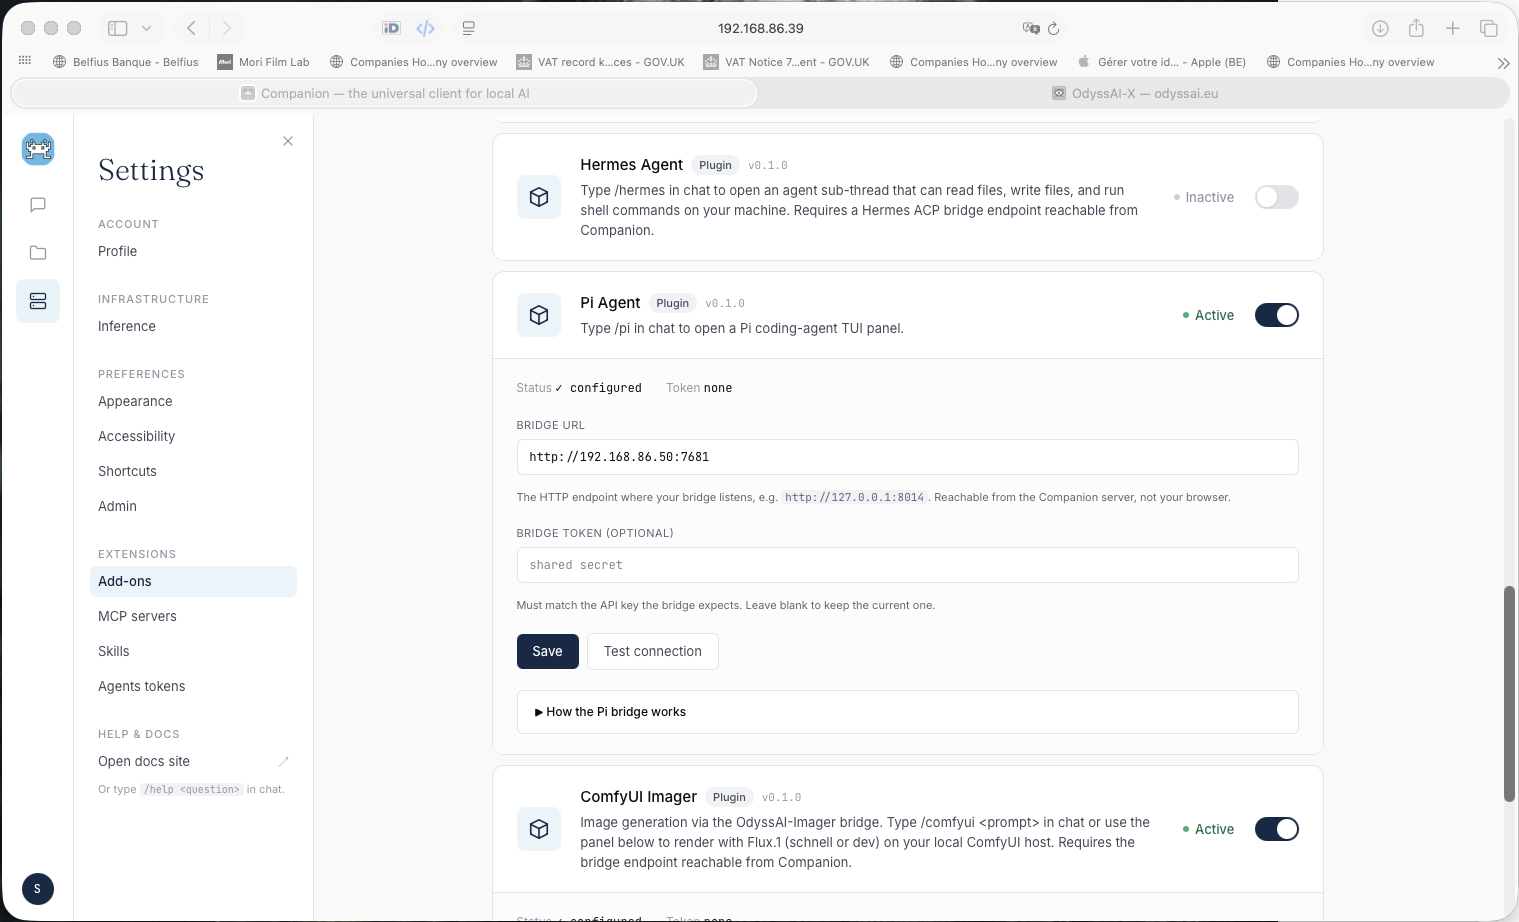
Task: Close the Settings panel with X
Action: click(288, 141)
